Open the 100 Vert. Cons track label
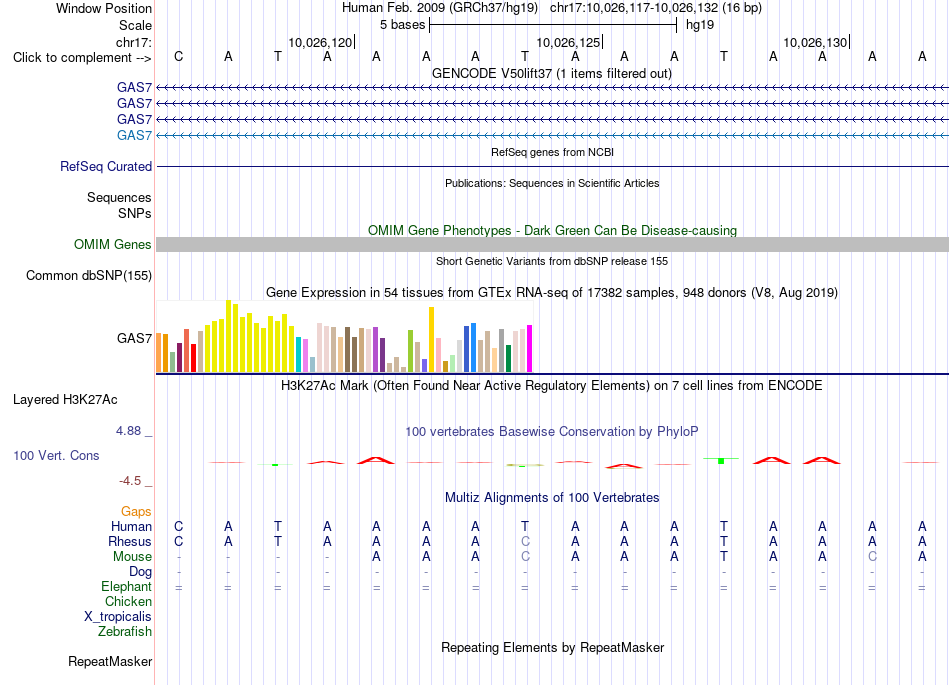 click(56, 455)
